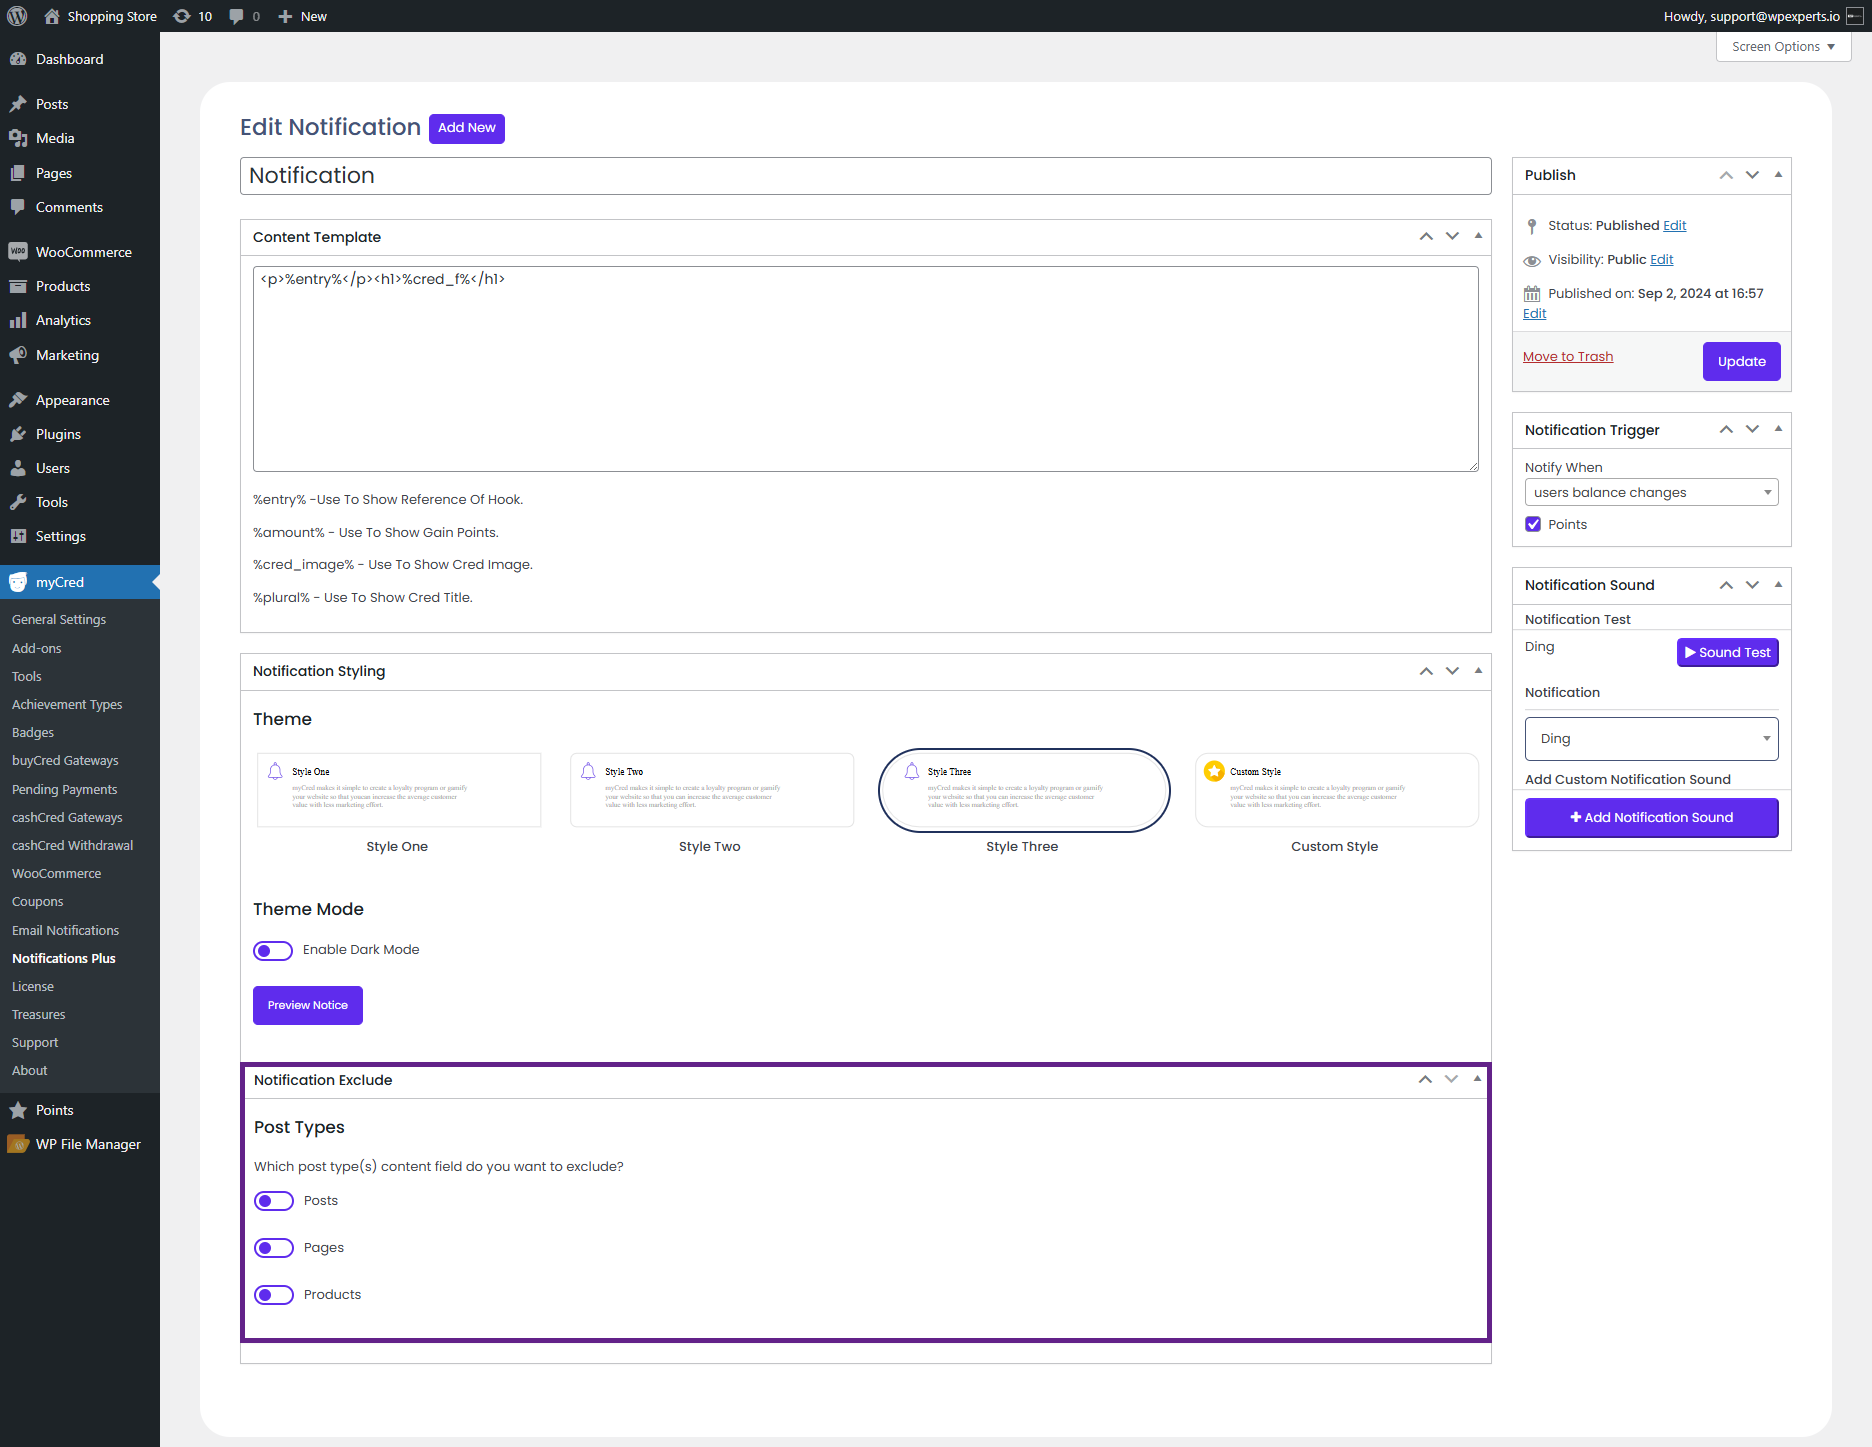
Task: Click the WordPress logo icon
Action: (x=17, y=16)
